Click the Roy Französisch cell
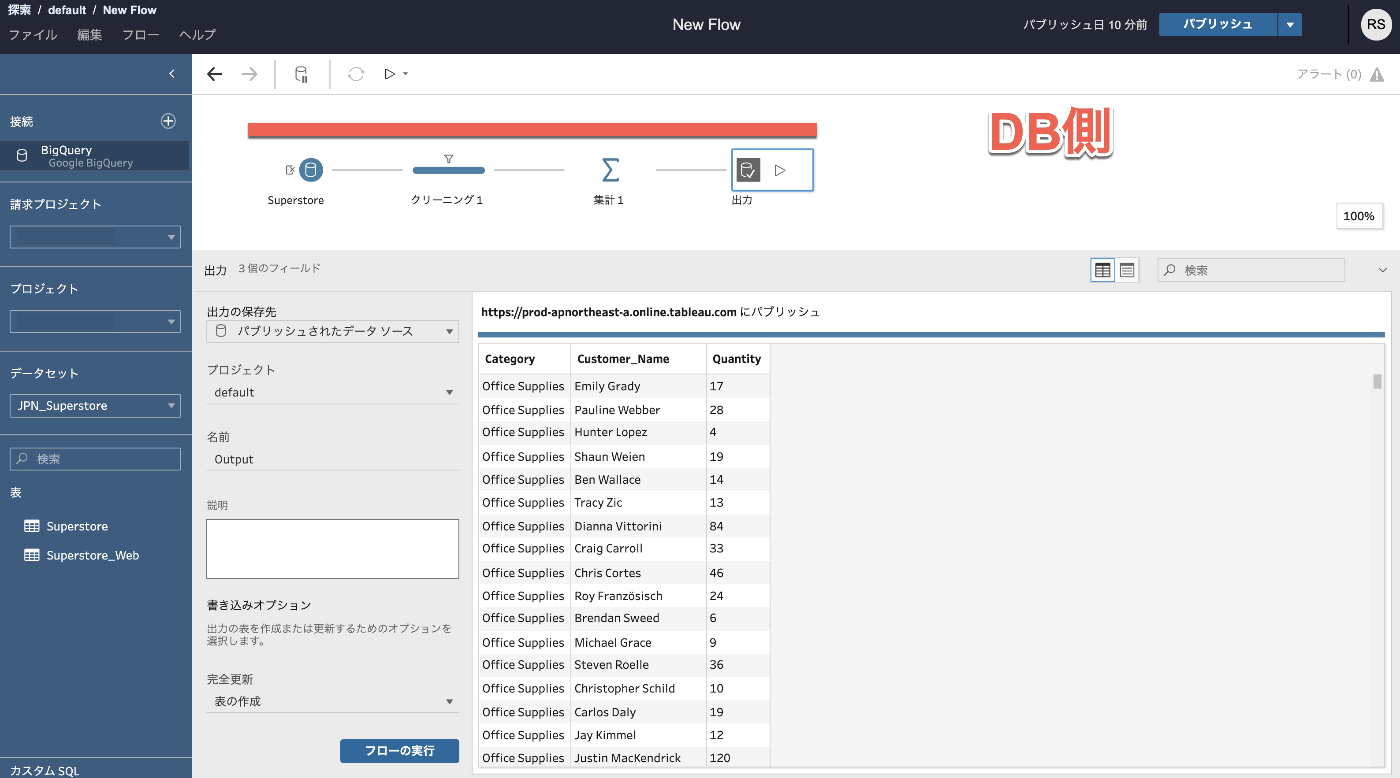Image resolution: width=1400 pixels, height=778 pixels. tap(638, 596)
